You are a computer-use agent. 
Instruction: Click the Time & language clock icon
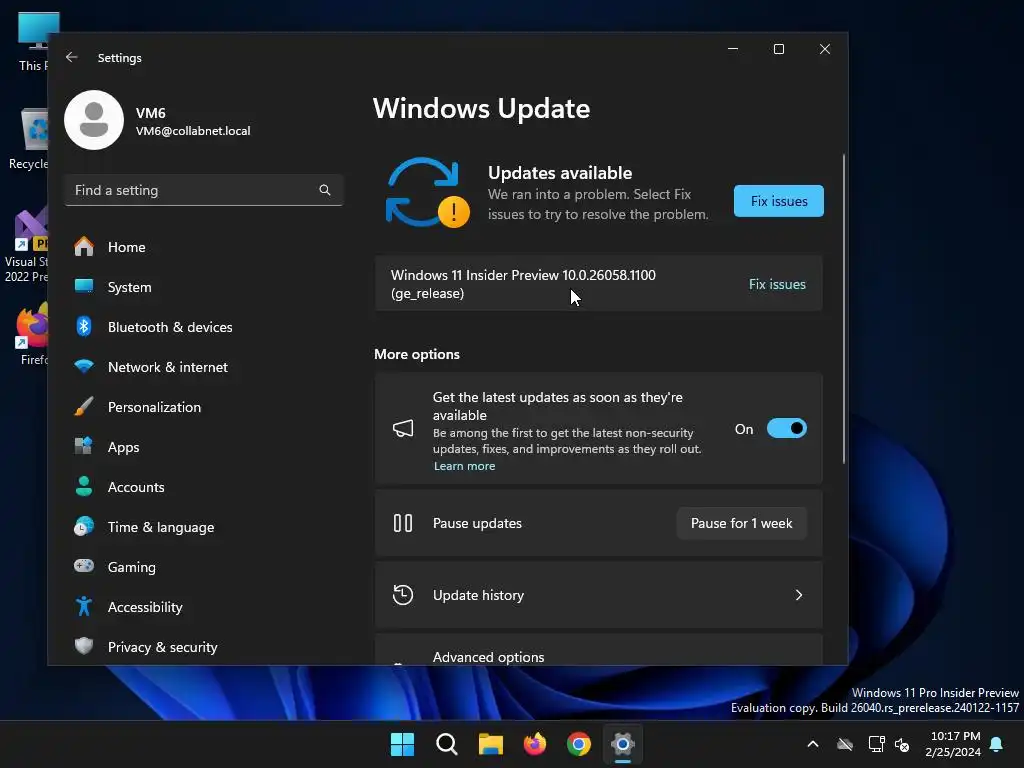click(x=84, y=526)
